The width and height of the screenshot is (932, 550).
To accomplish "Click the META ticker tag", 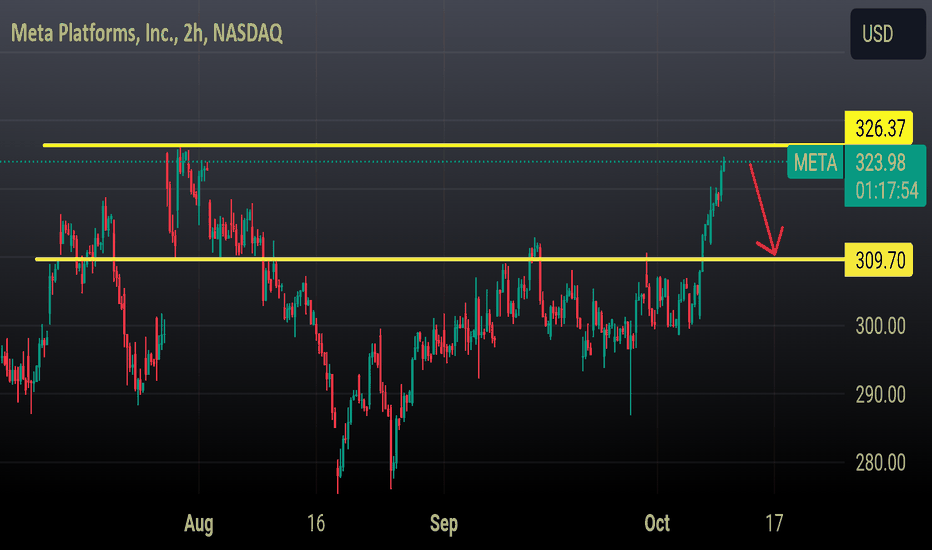I will (815, 162).
